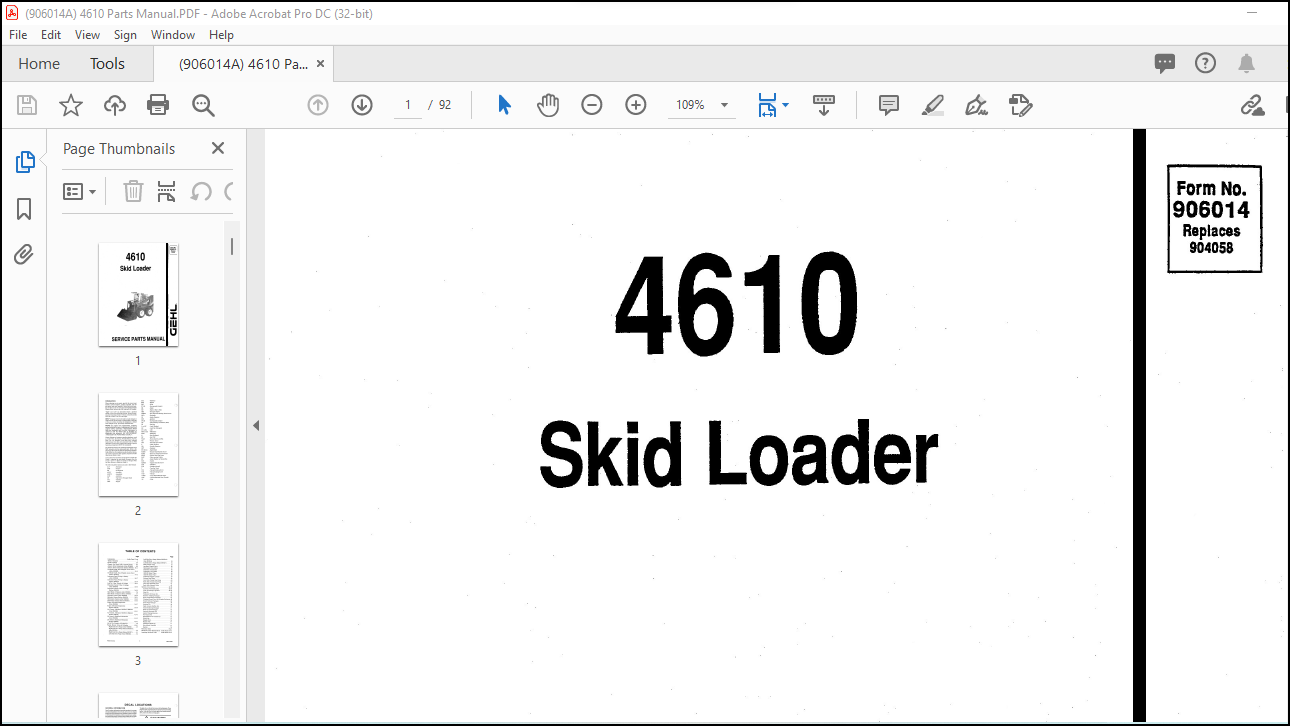The height and width of the screenshot is (726, 1290).
Task: Click the 'Page Thumbnails' panel title
Action: tap(119, 149)
